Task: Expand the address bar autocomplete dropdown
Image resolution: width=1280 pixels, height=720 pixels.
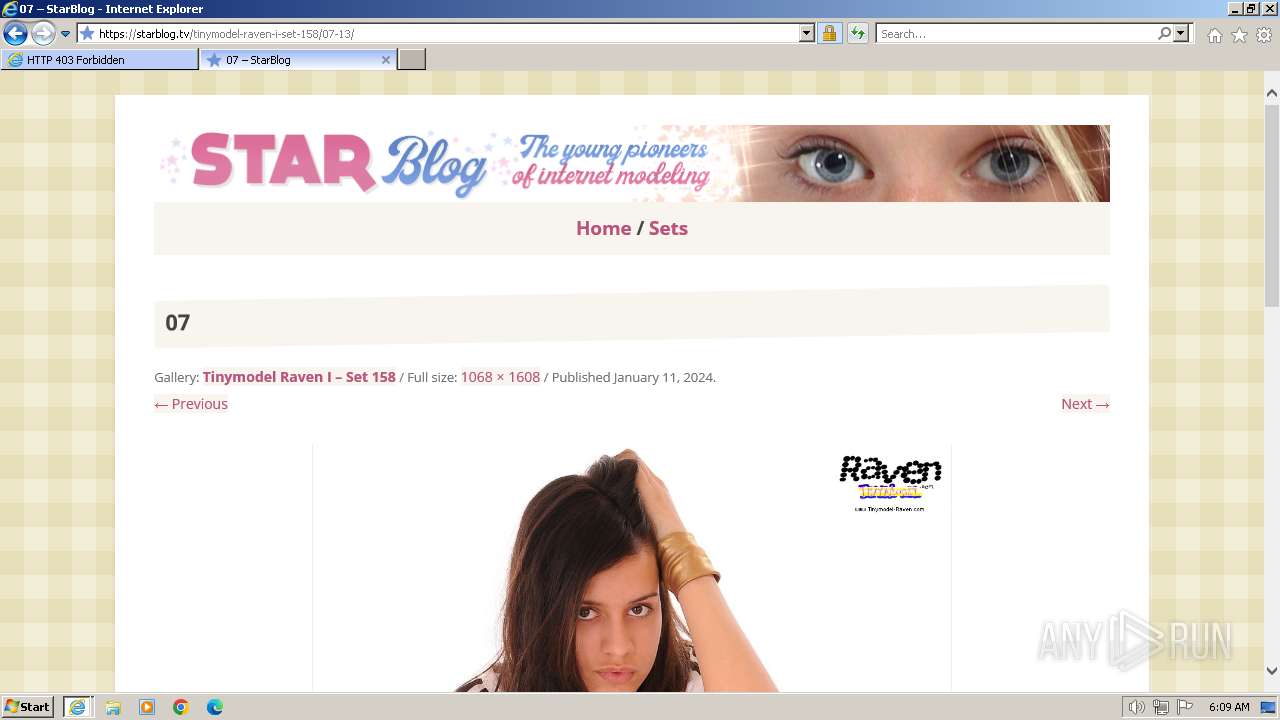Action: click(x=807, y=34)
